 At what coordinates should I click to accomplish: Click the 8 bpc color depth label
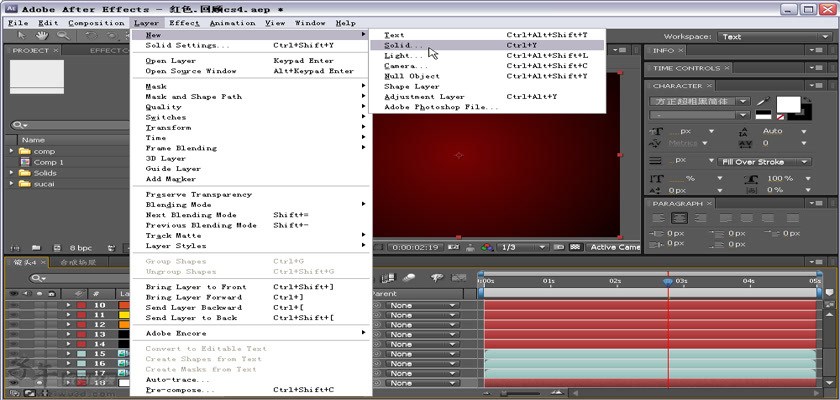(81, 248)
